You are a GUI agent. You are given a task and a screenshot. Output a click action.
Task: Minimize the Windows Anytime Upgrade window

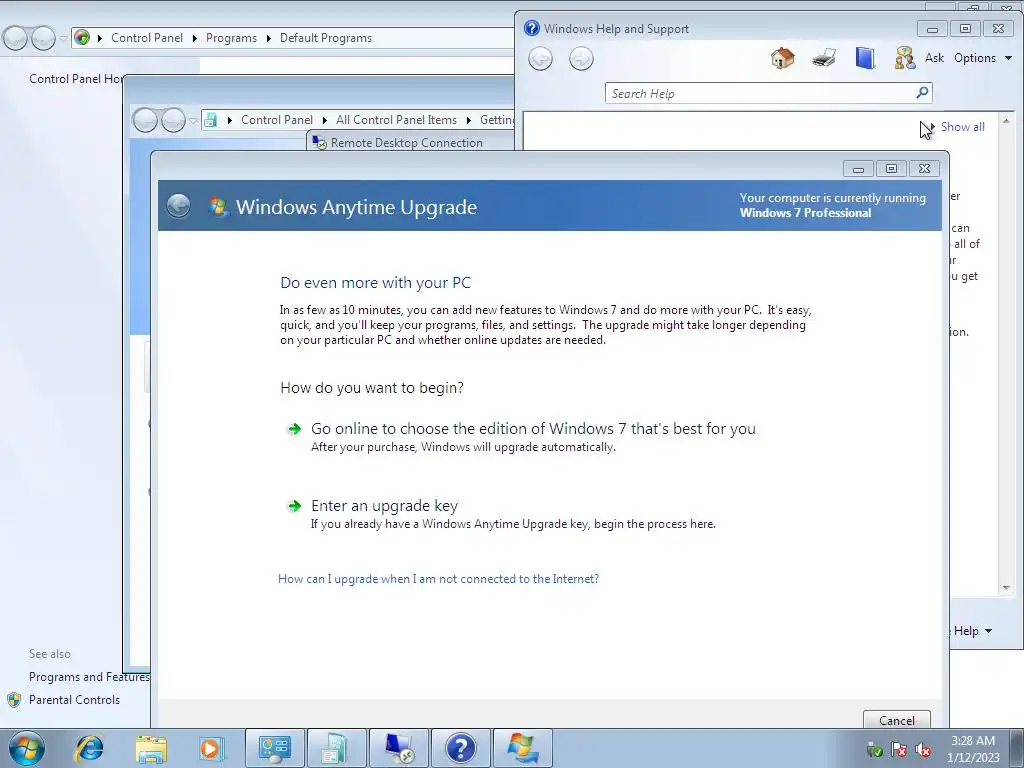pos(858,168)
